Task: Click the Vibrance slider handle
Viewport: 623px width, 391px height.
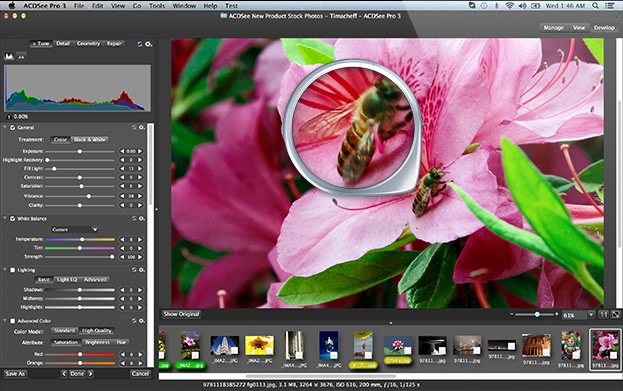Action: [89, 196]
